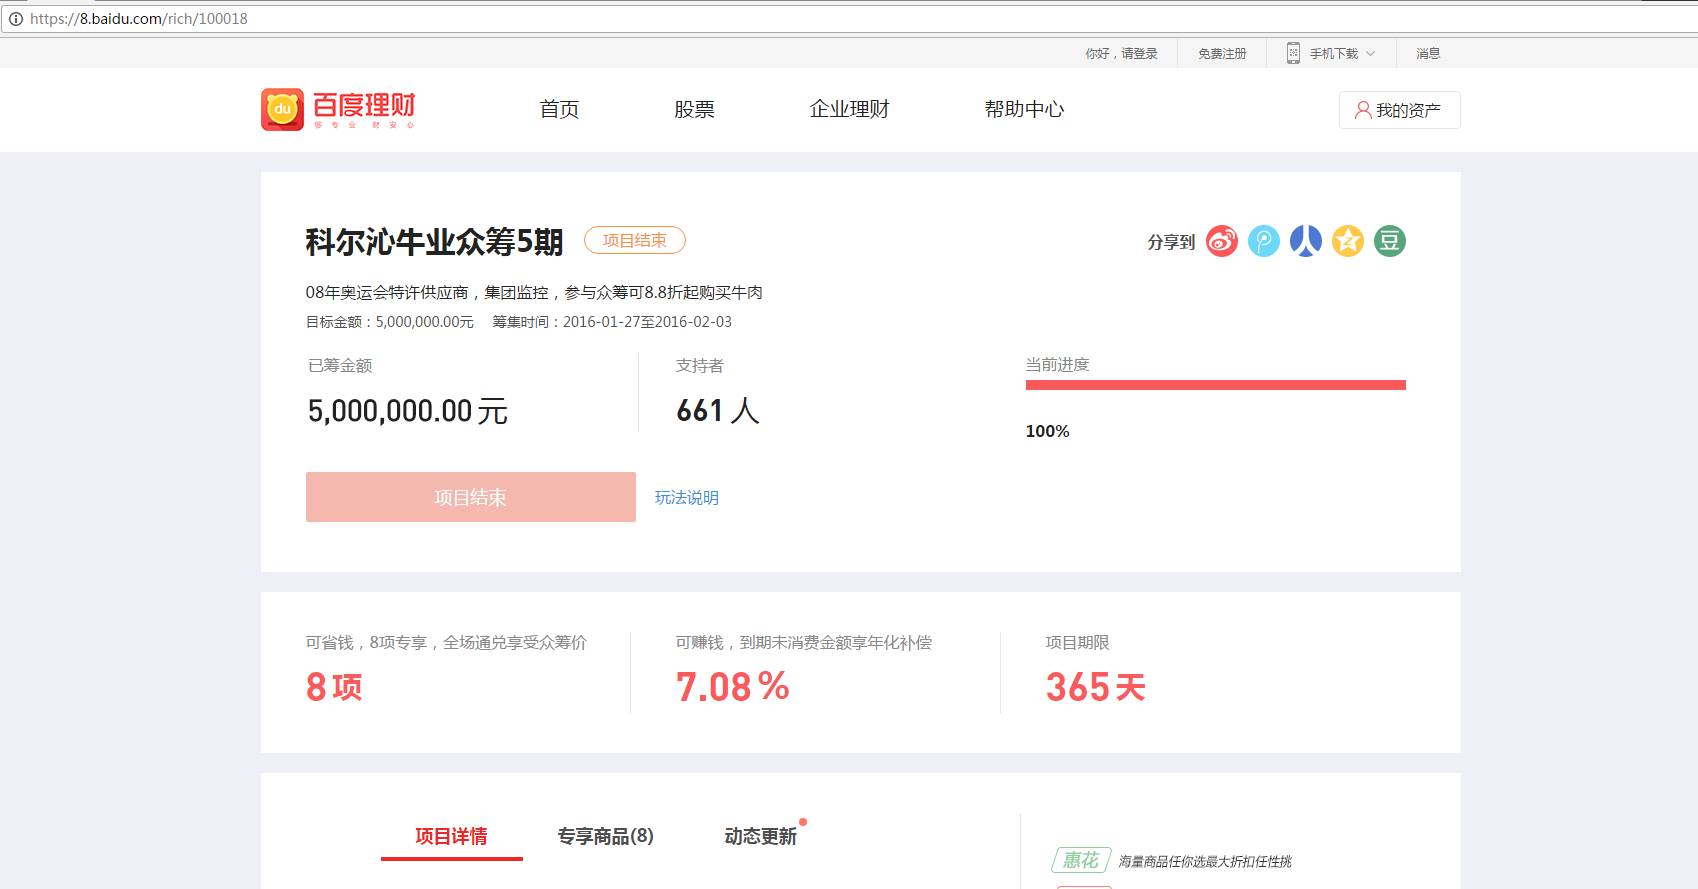This screenshot has width=1698, height=889.
Task: Open the 企业理财 navigation item
Action: [x=849, y=109]
